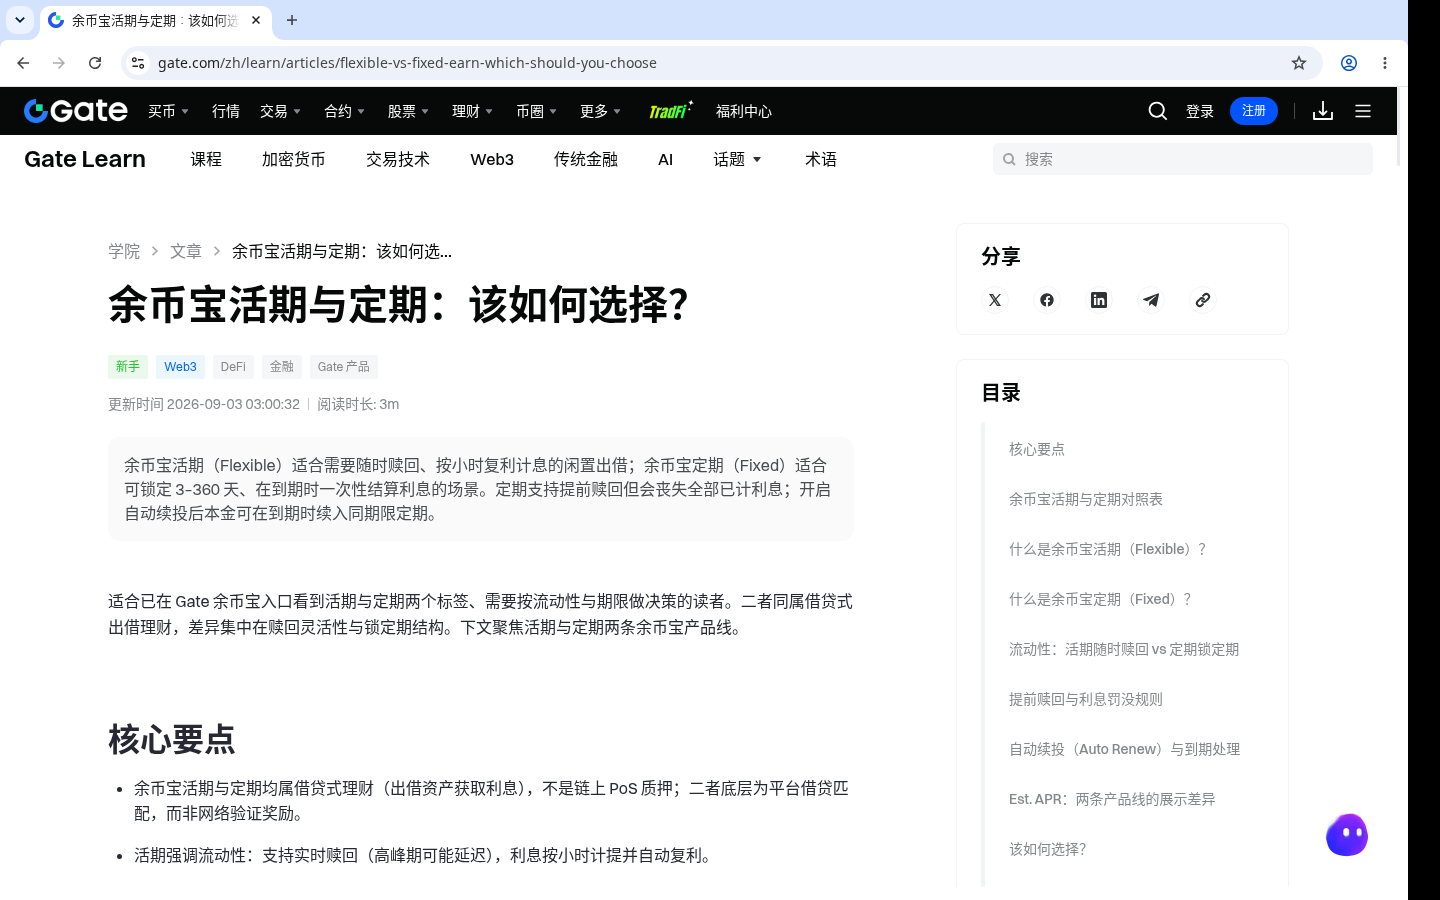
Task: Open the 加密货币 menu item
Action: [x=293, y=159]
